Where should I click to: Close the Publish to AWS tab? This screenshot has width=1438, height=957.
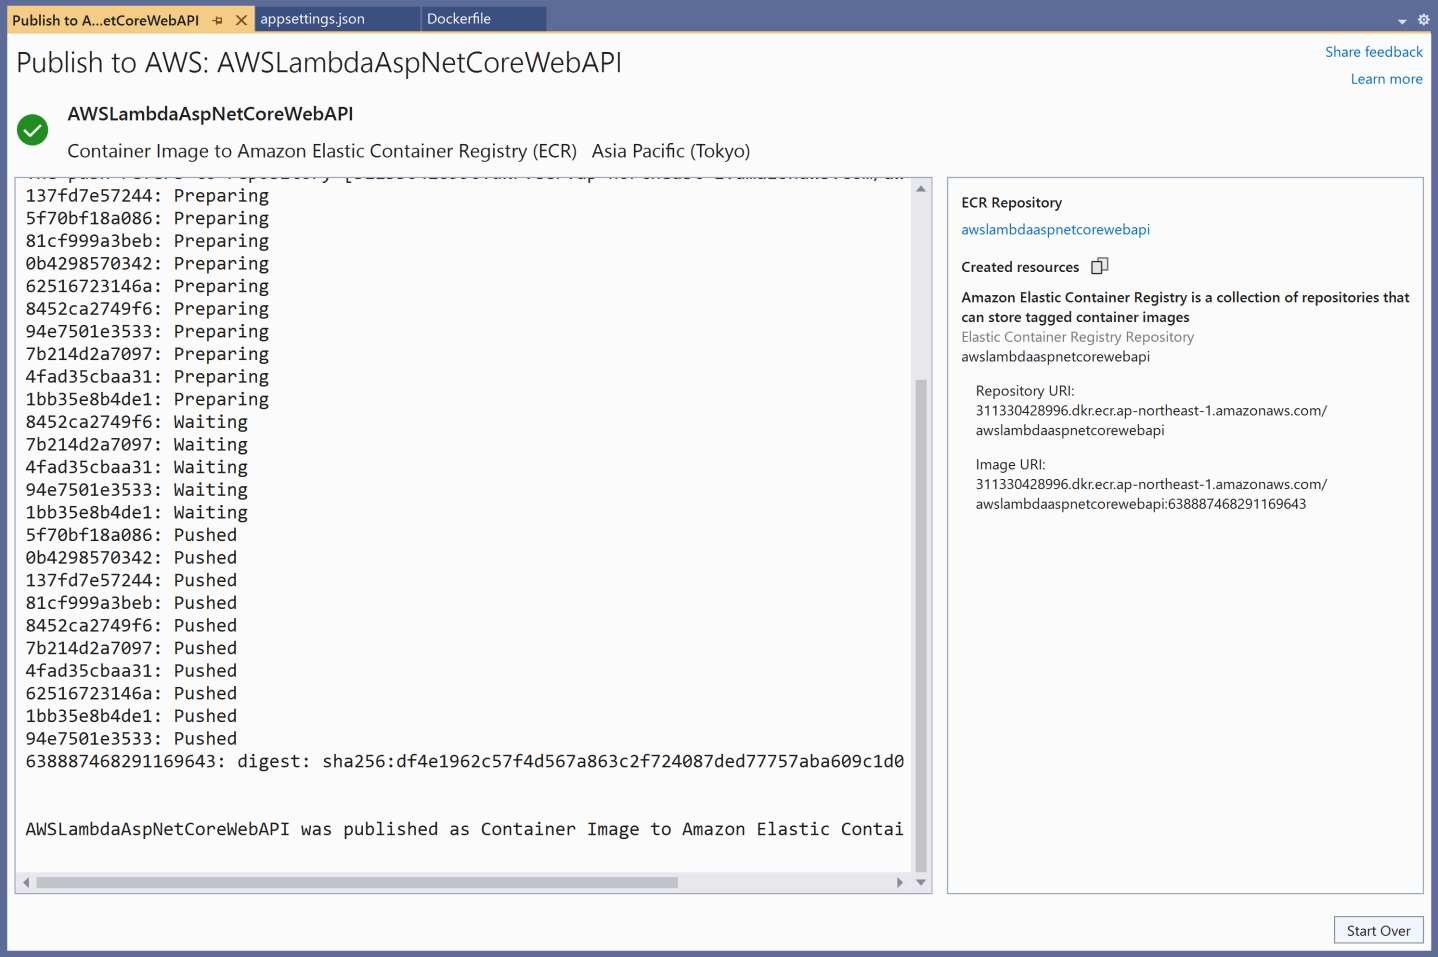pyautogui.click(x=241, y=20)
